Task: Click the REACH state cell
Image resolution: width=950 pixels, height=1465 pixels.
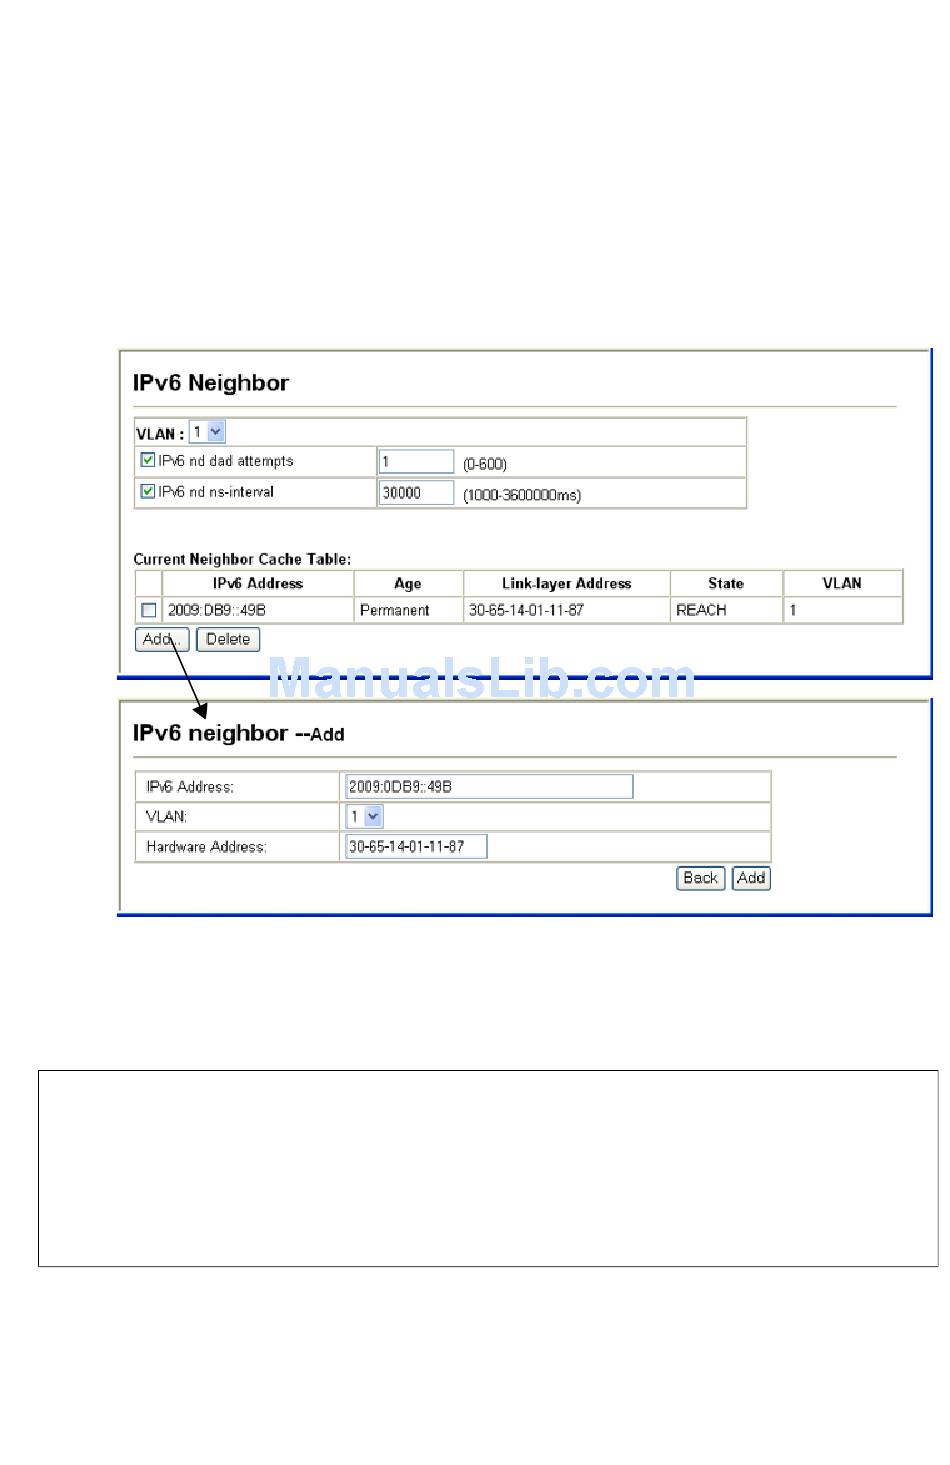Action: pyautogui.click(x=726, y=610)
